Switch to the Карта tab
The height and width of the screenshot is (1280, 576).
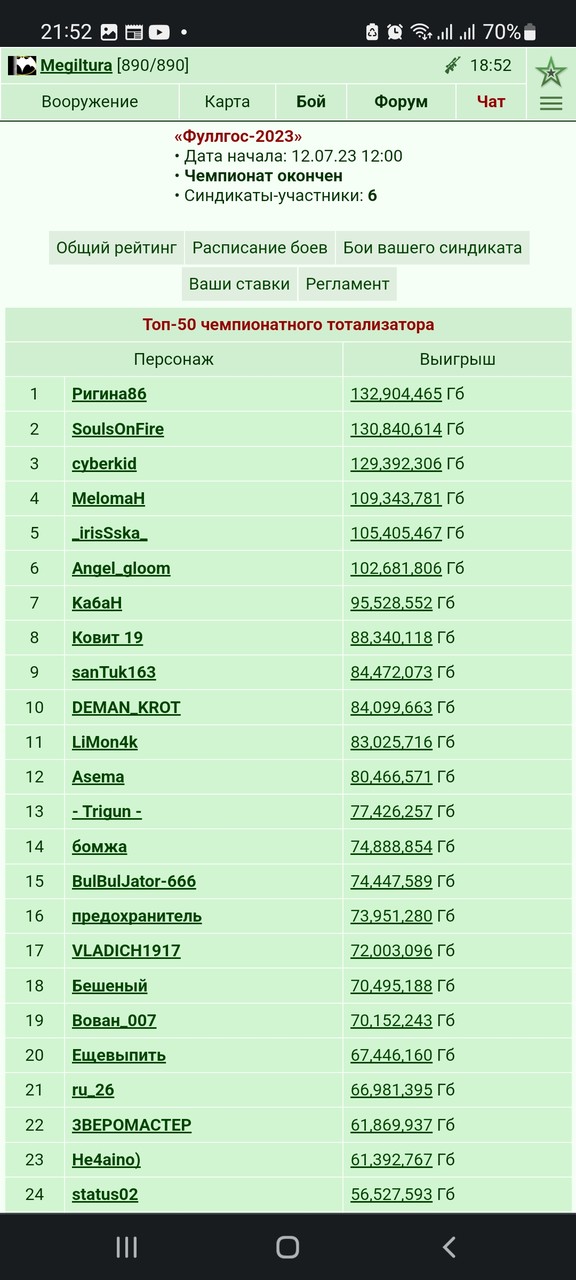pyautogui.click(x=227, y=102)
